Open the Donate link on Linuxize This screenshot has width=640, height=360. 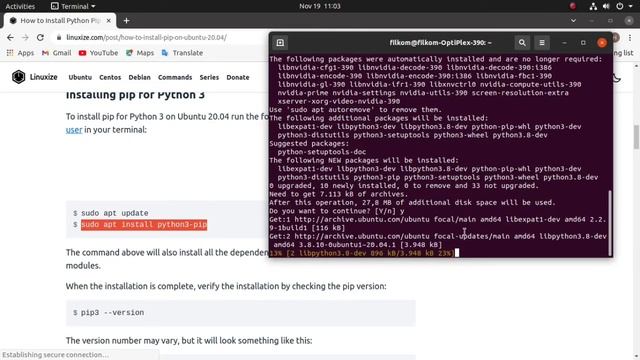pos(238,77)
